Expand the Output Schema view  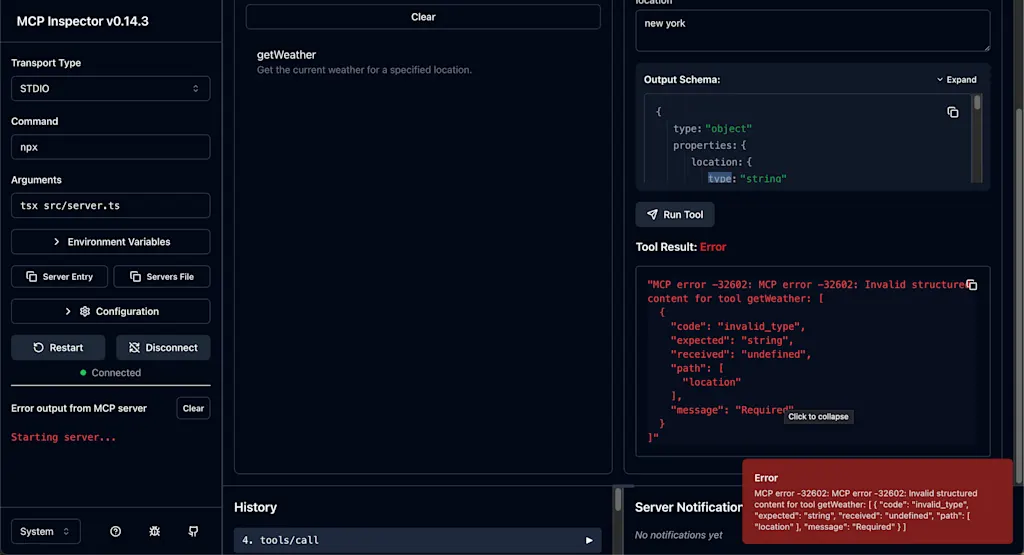coord(957,80)
